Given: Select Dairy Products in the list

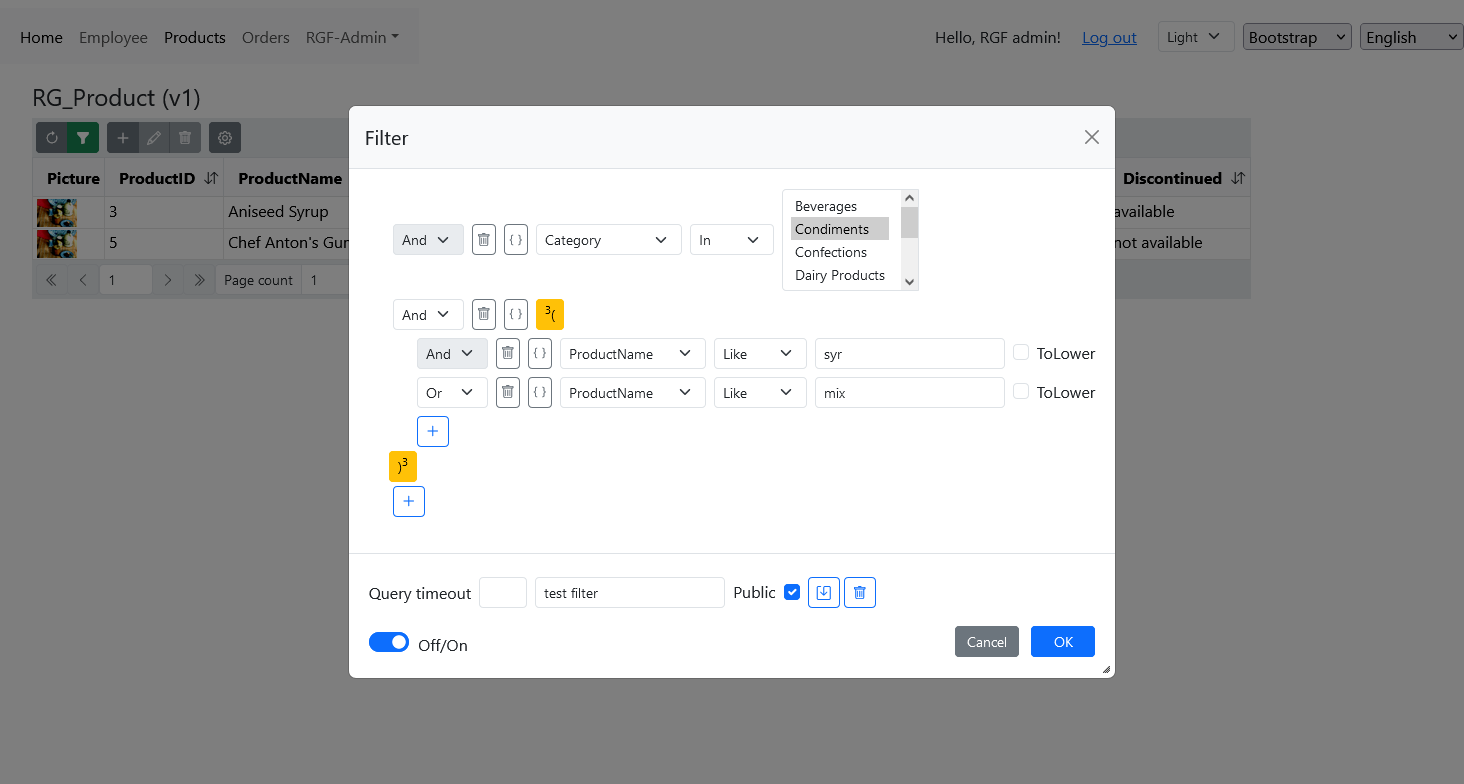Looking at the screenshot, I should point(840,275).
